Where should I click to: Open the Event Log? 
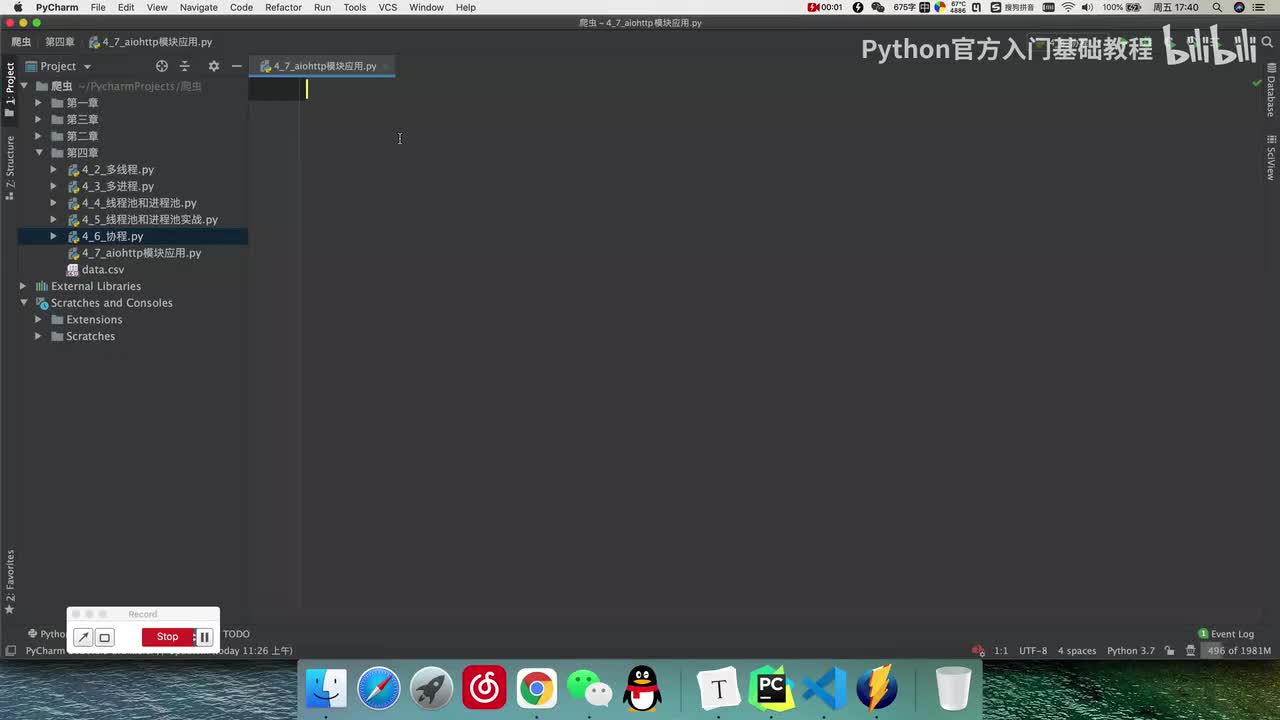pyautogui.click(x=1226, y=634)
